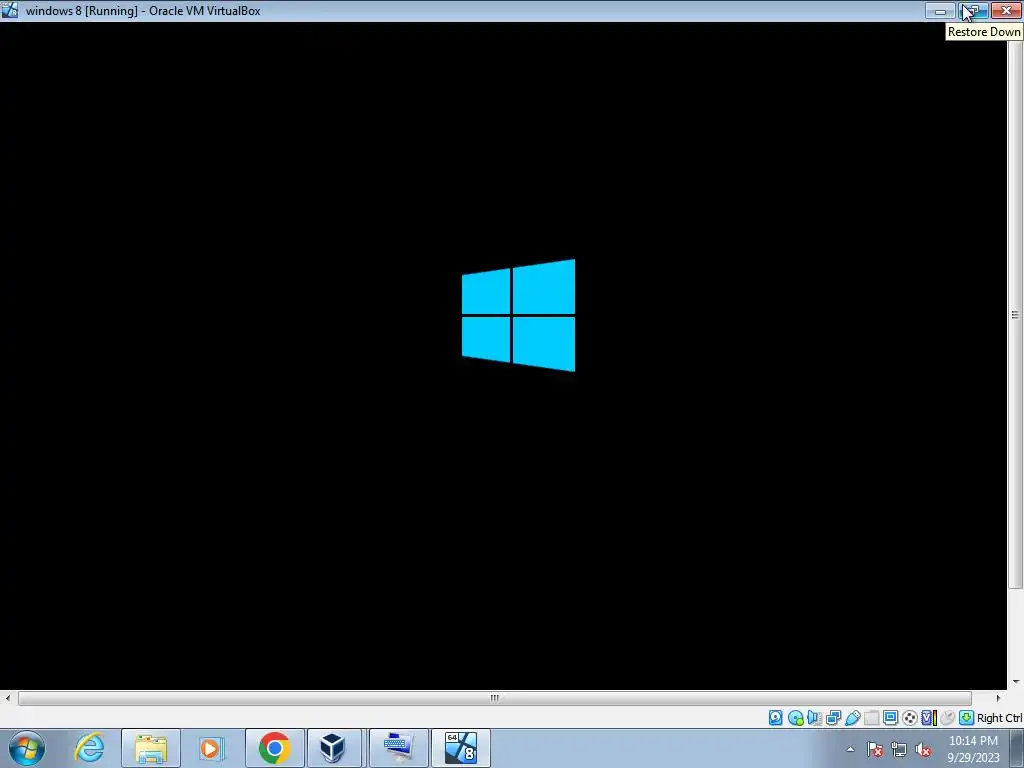Image resolution: width=1024 pixels, height=768 pixels.
Task: Open the USB devices status icon
Action: [x=852, y=718]
